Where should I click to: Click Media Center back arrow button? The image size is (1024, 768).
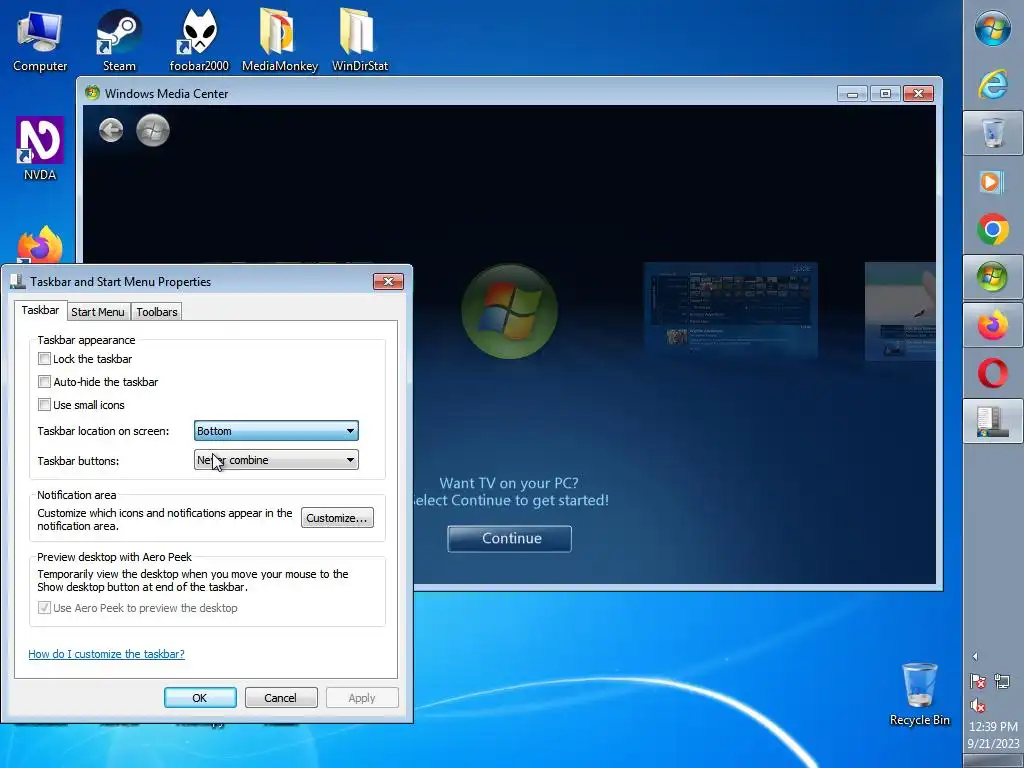click(x=111, y=130)
